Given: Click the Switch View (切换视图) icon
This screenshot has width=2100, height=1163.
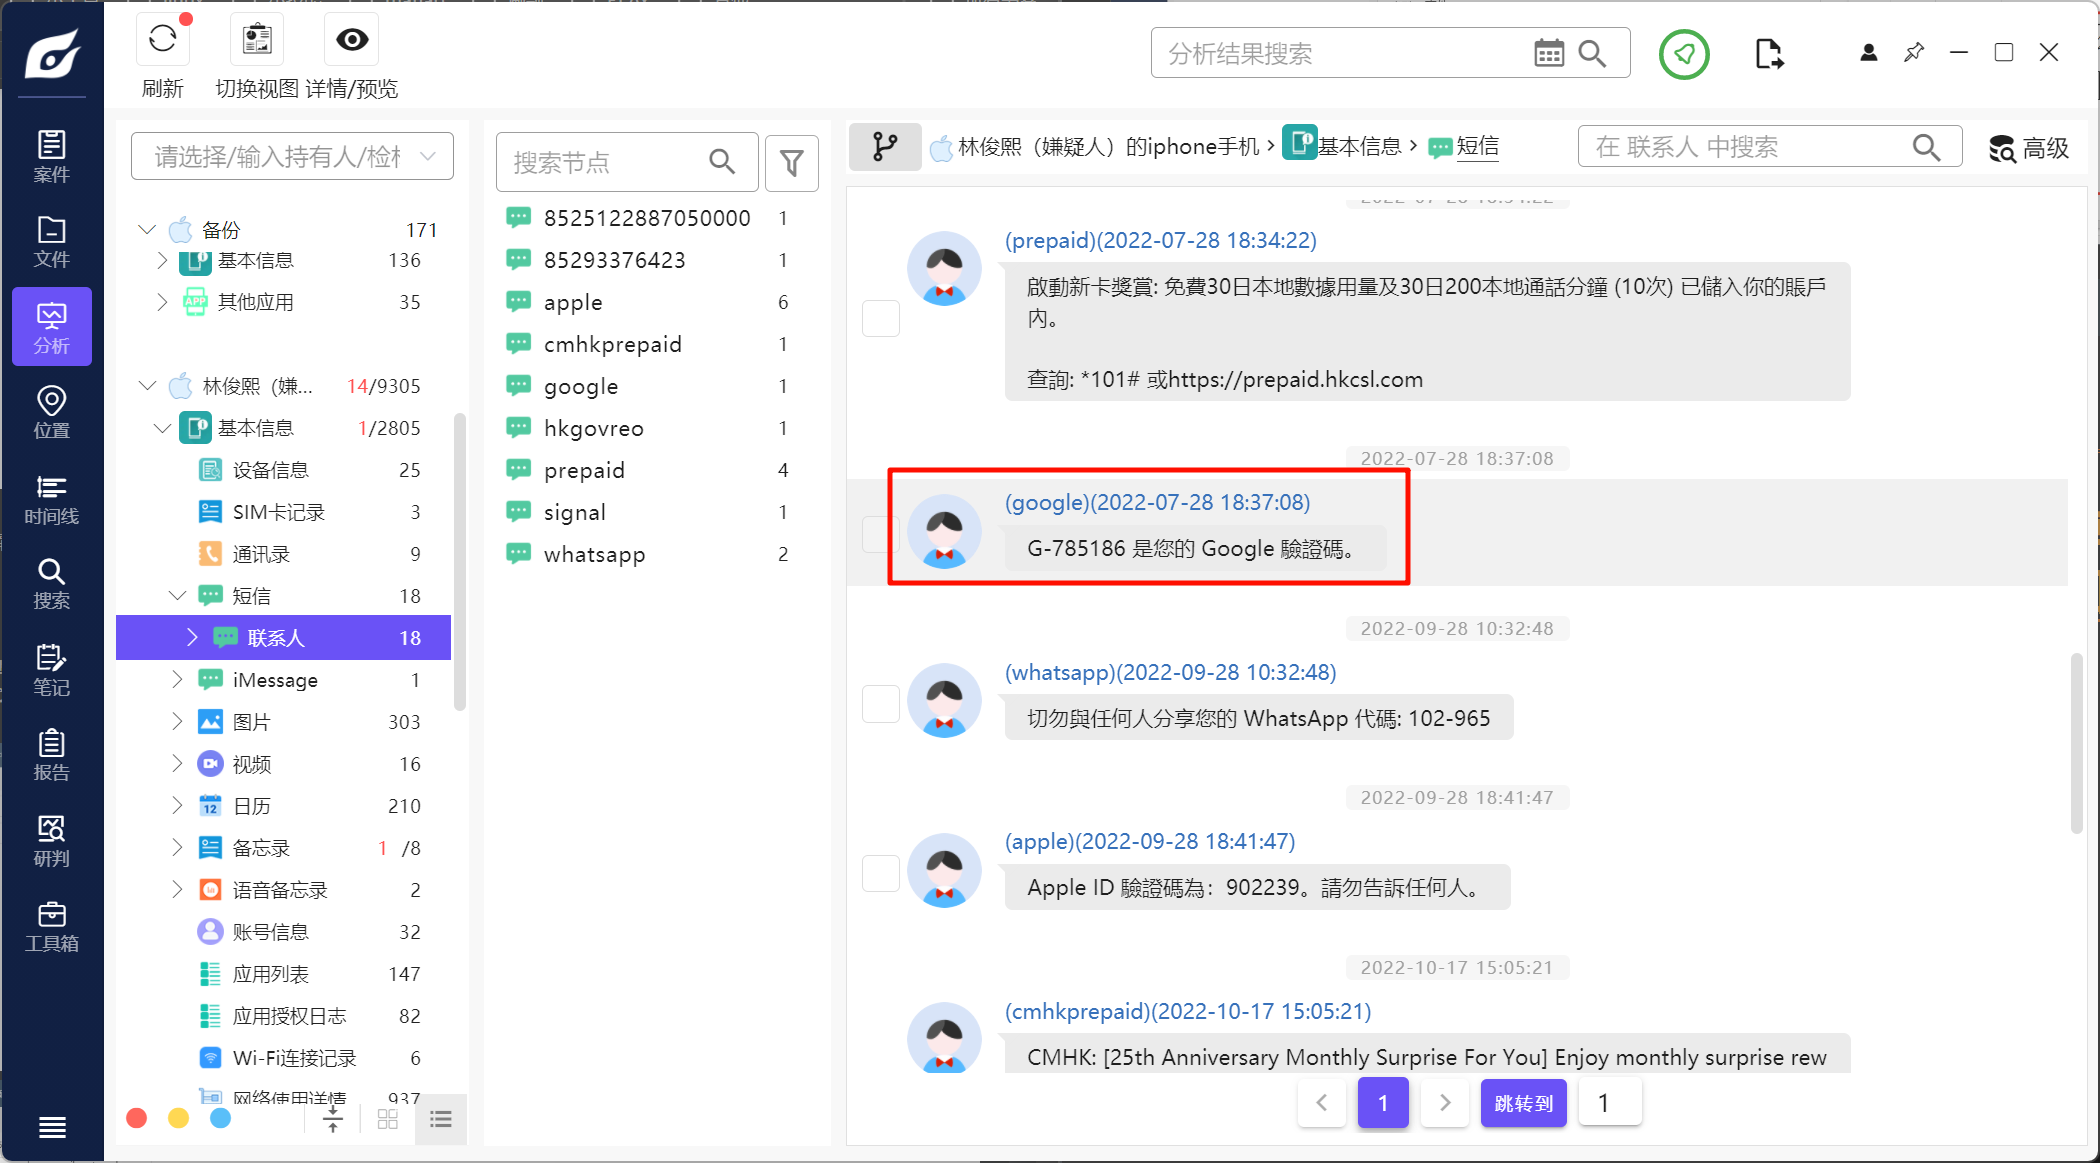Looking at the screenshot, I should [x=257, y=40].
